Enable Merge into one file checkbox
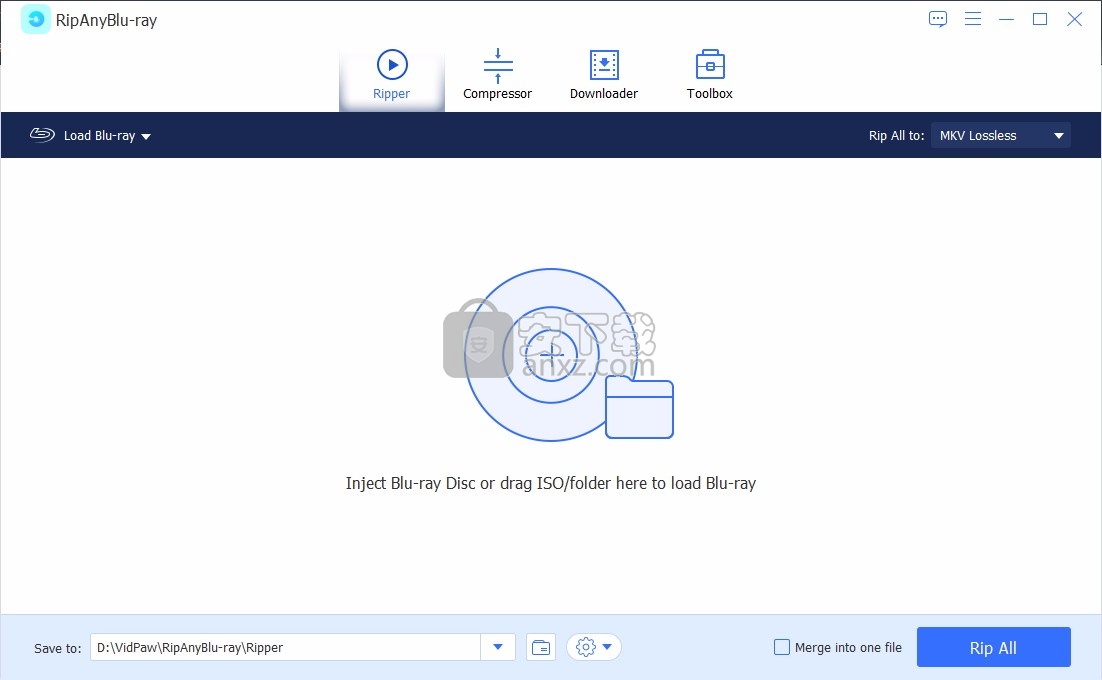 coord(782,647)
